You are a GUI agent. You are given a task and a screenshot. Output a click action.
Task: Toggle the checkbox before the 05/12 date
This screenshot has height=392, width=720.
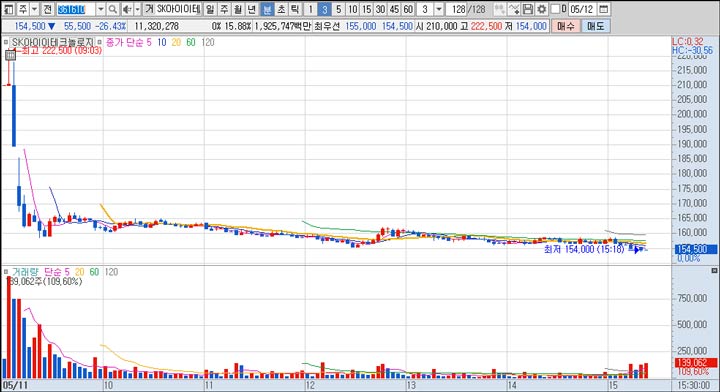pos(556,9)
